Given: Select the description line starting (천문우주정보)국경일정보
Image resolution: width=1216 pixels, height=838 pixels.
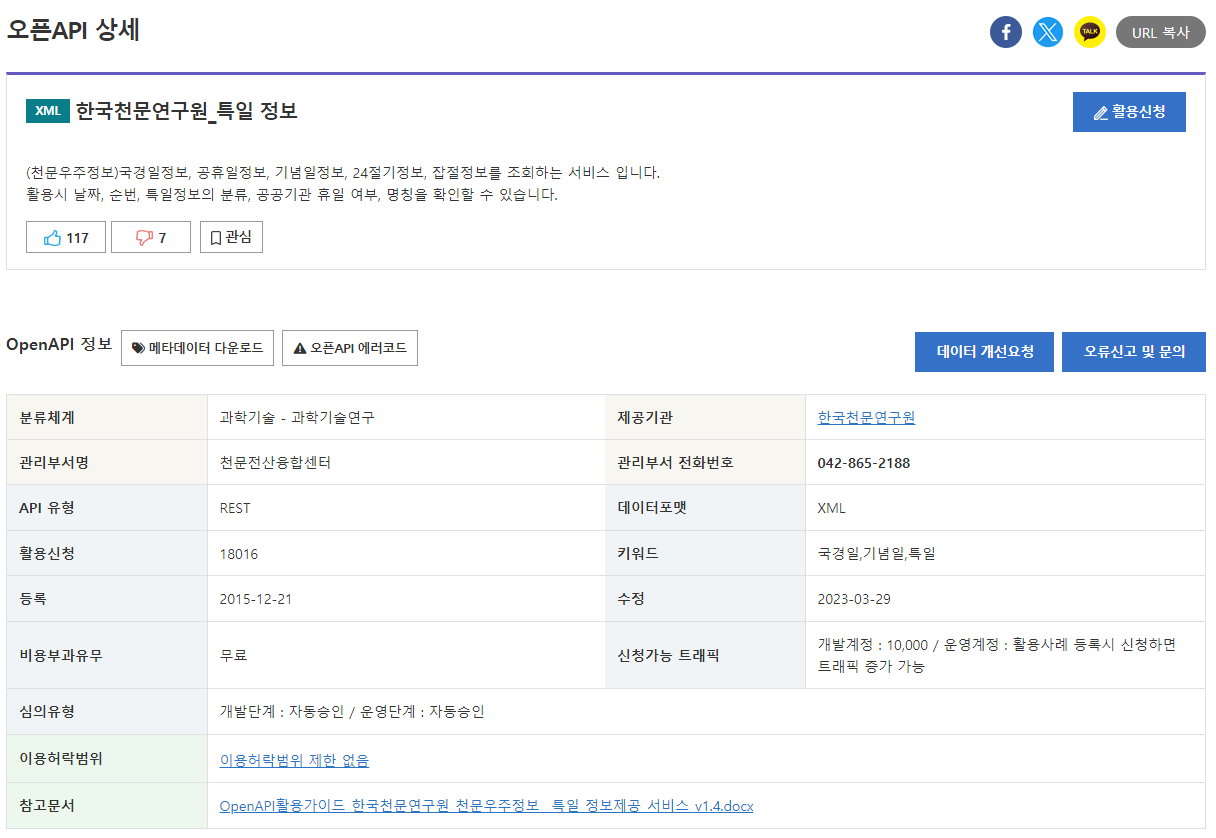Looking at the screenshot, I should pyautogui.click(x=343, y=173).
